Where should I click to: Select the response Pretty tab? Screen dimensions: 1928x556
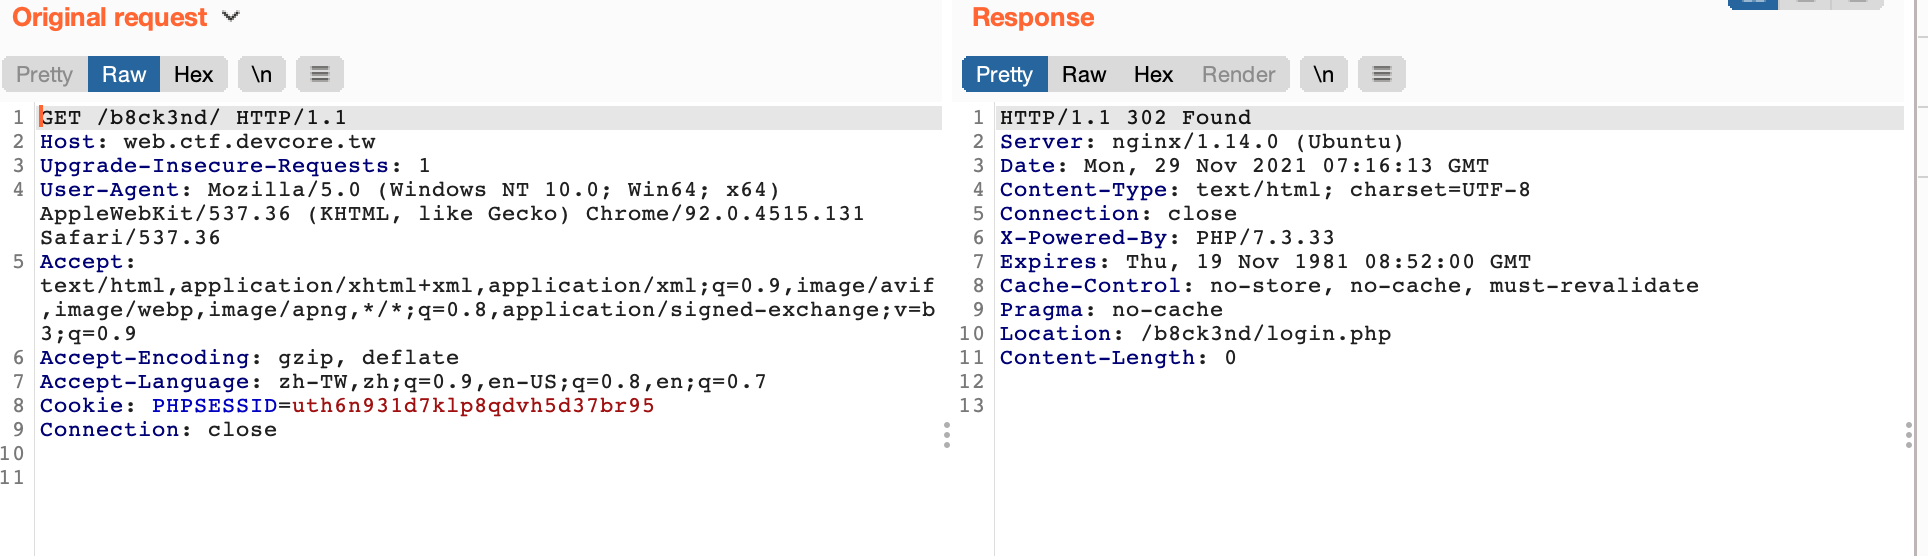(x=1004, y=75)
